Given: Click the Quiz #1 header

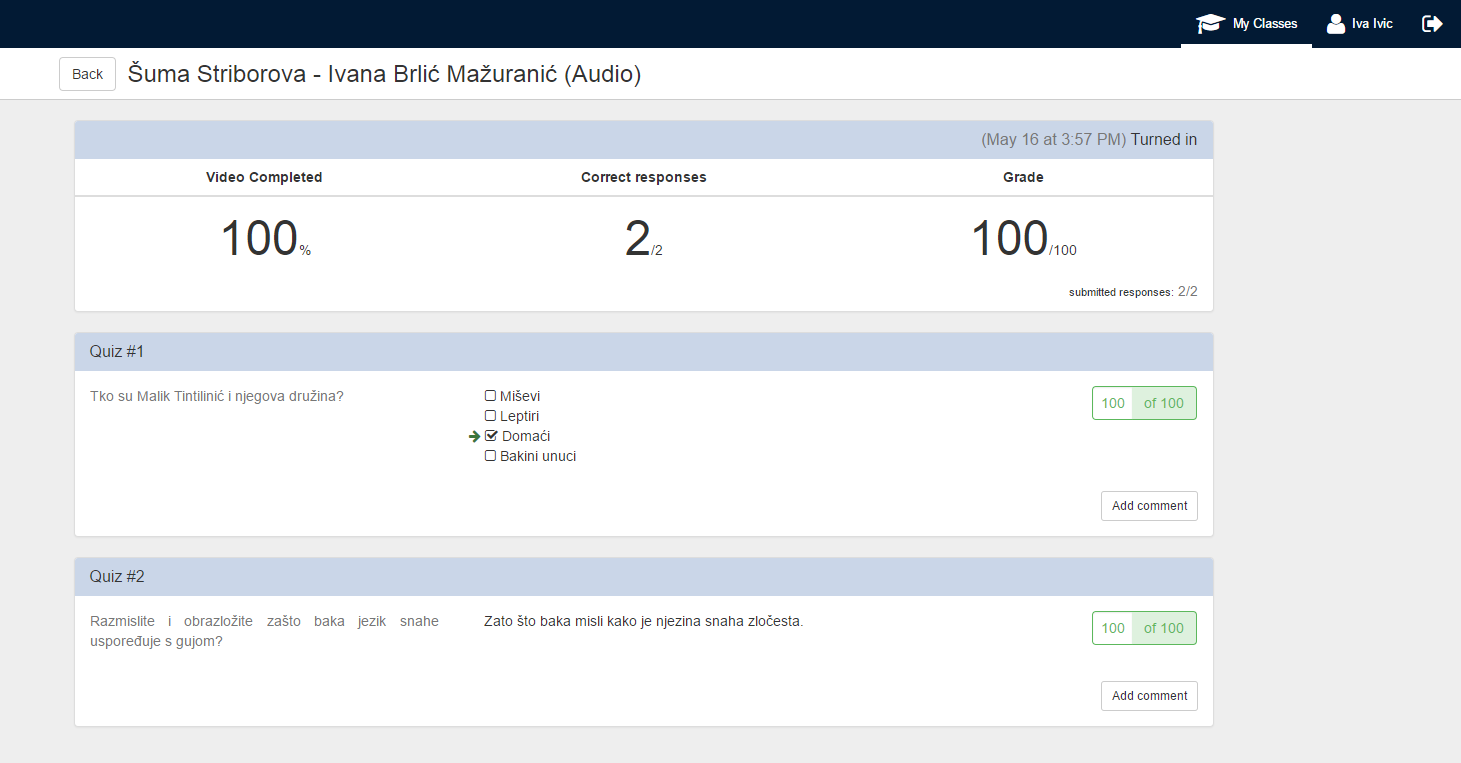Looking at the screenshot, I should pos(117,352).
